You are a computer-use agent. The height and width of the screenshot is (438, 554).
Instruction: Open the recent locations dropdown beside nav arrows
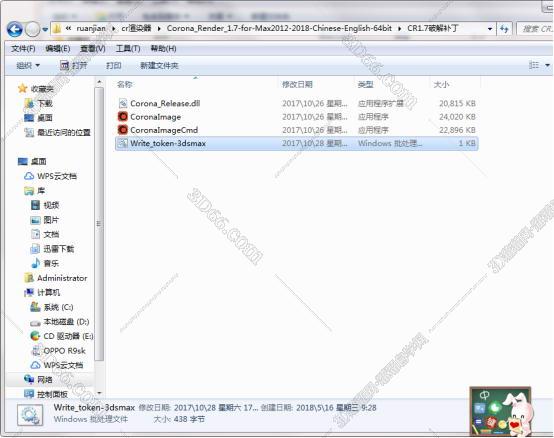click(45, 29)
